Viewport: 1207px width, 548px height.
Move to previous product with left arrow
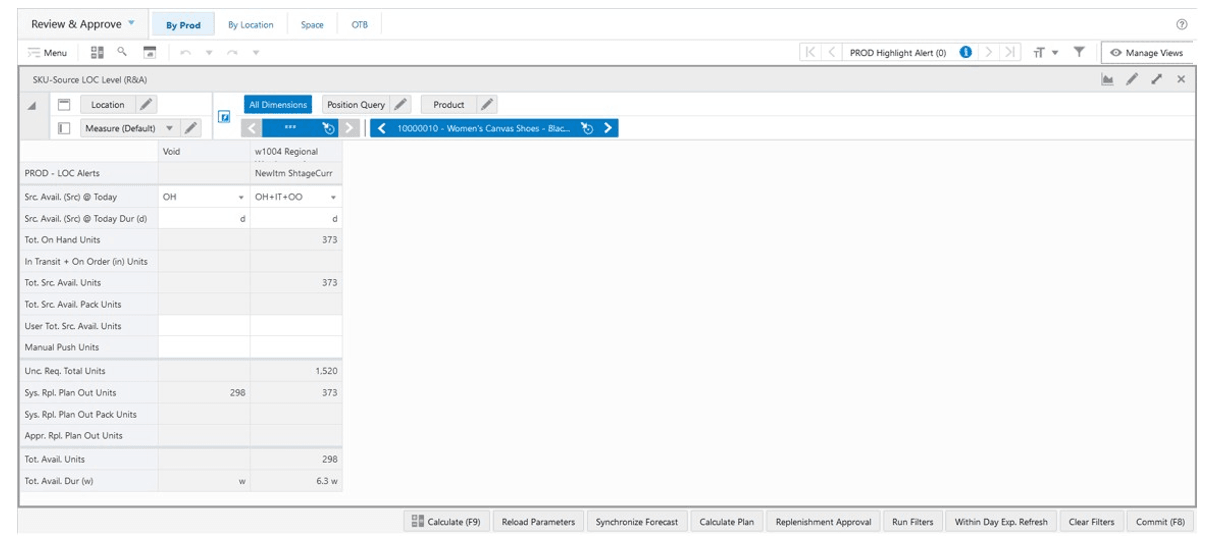pos(382,128)
